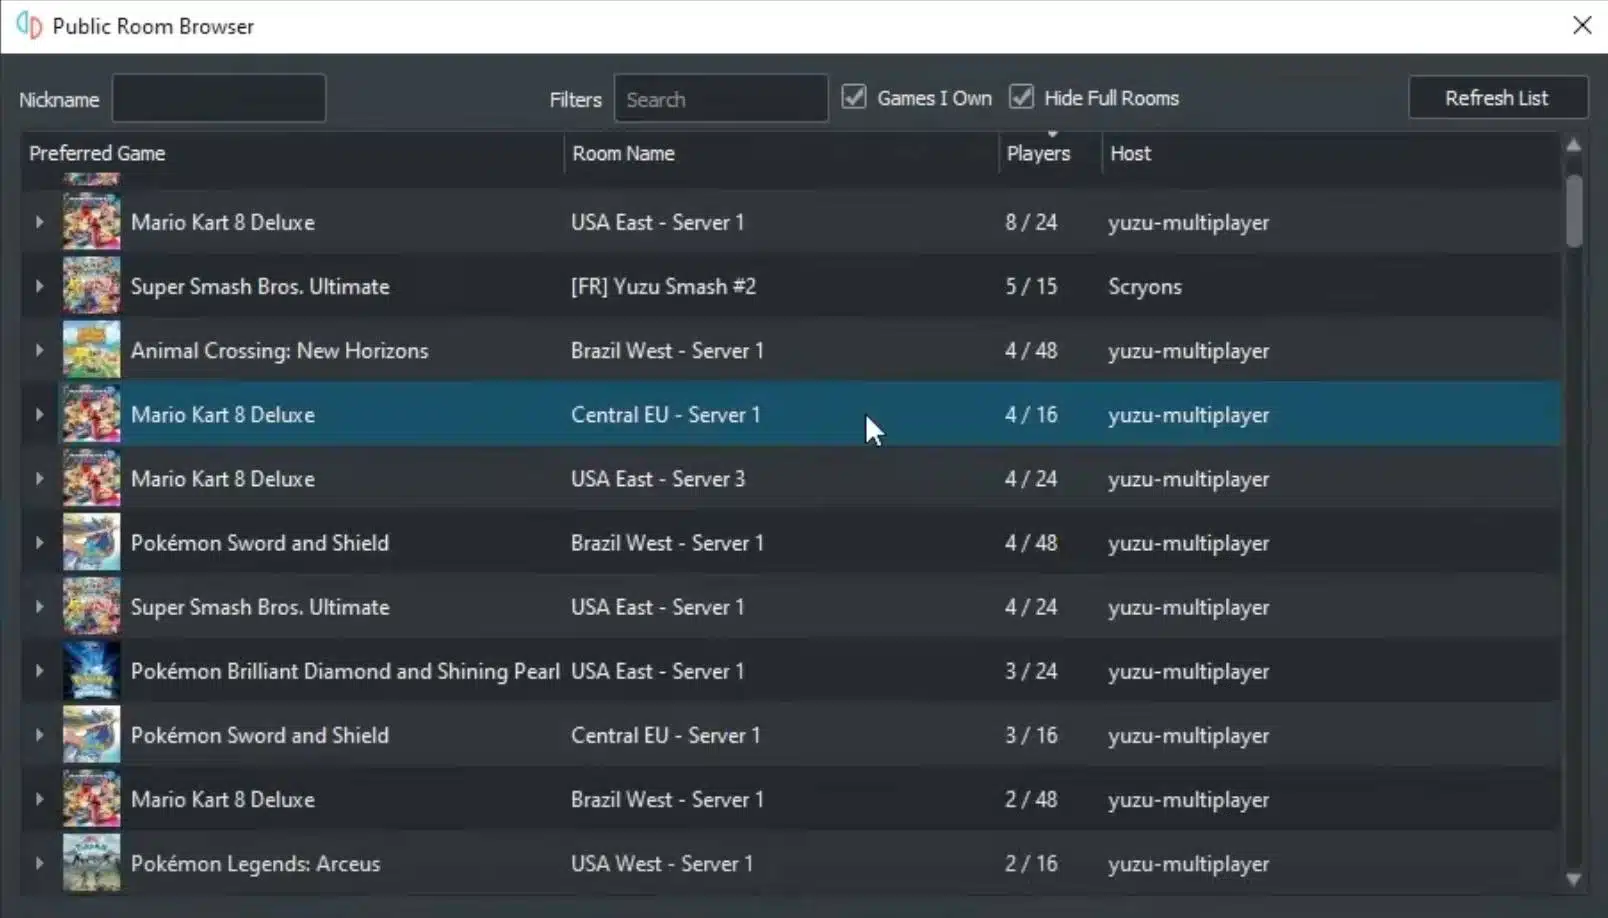Click the Pokémon Sword and Shield icon in the Brazil West row
Viewport: 1608px width, 918px height.
(x=91, y=542)
